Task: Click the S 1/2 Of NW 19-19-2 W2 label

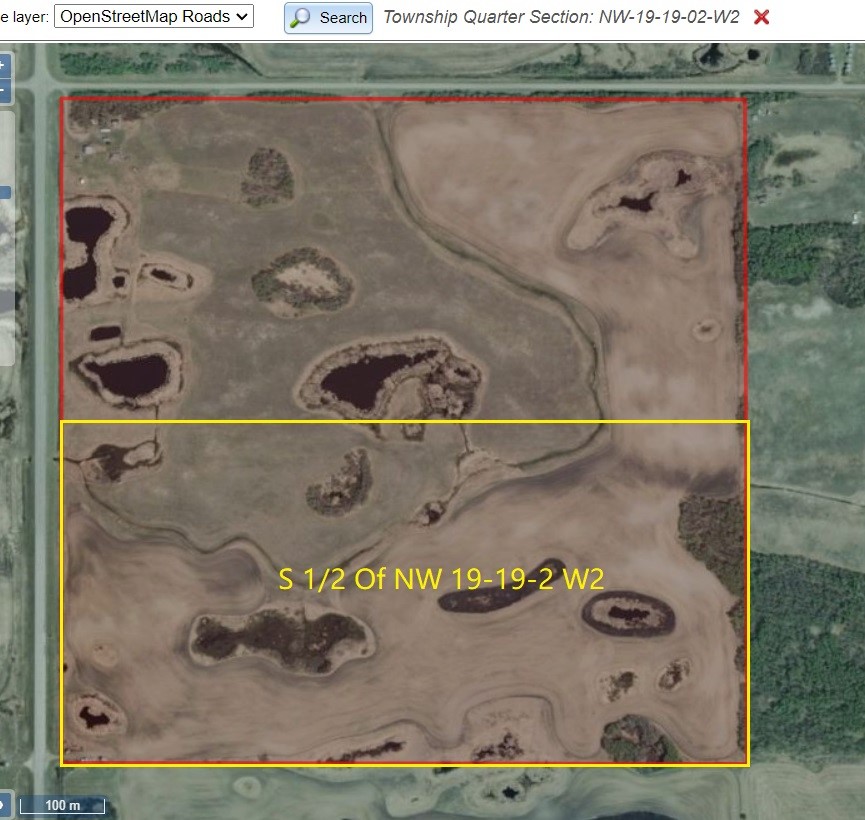Action: (x=441, y=579)
